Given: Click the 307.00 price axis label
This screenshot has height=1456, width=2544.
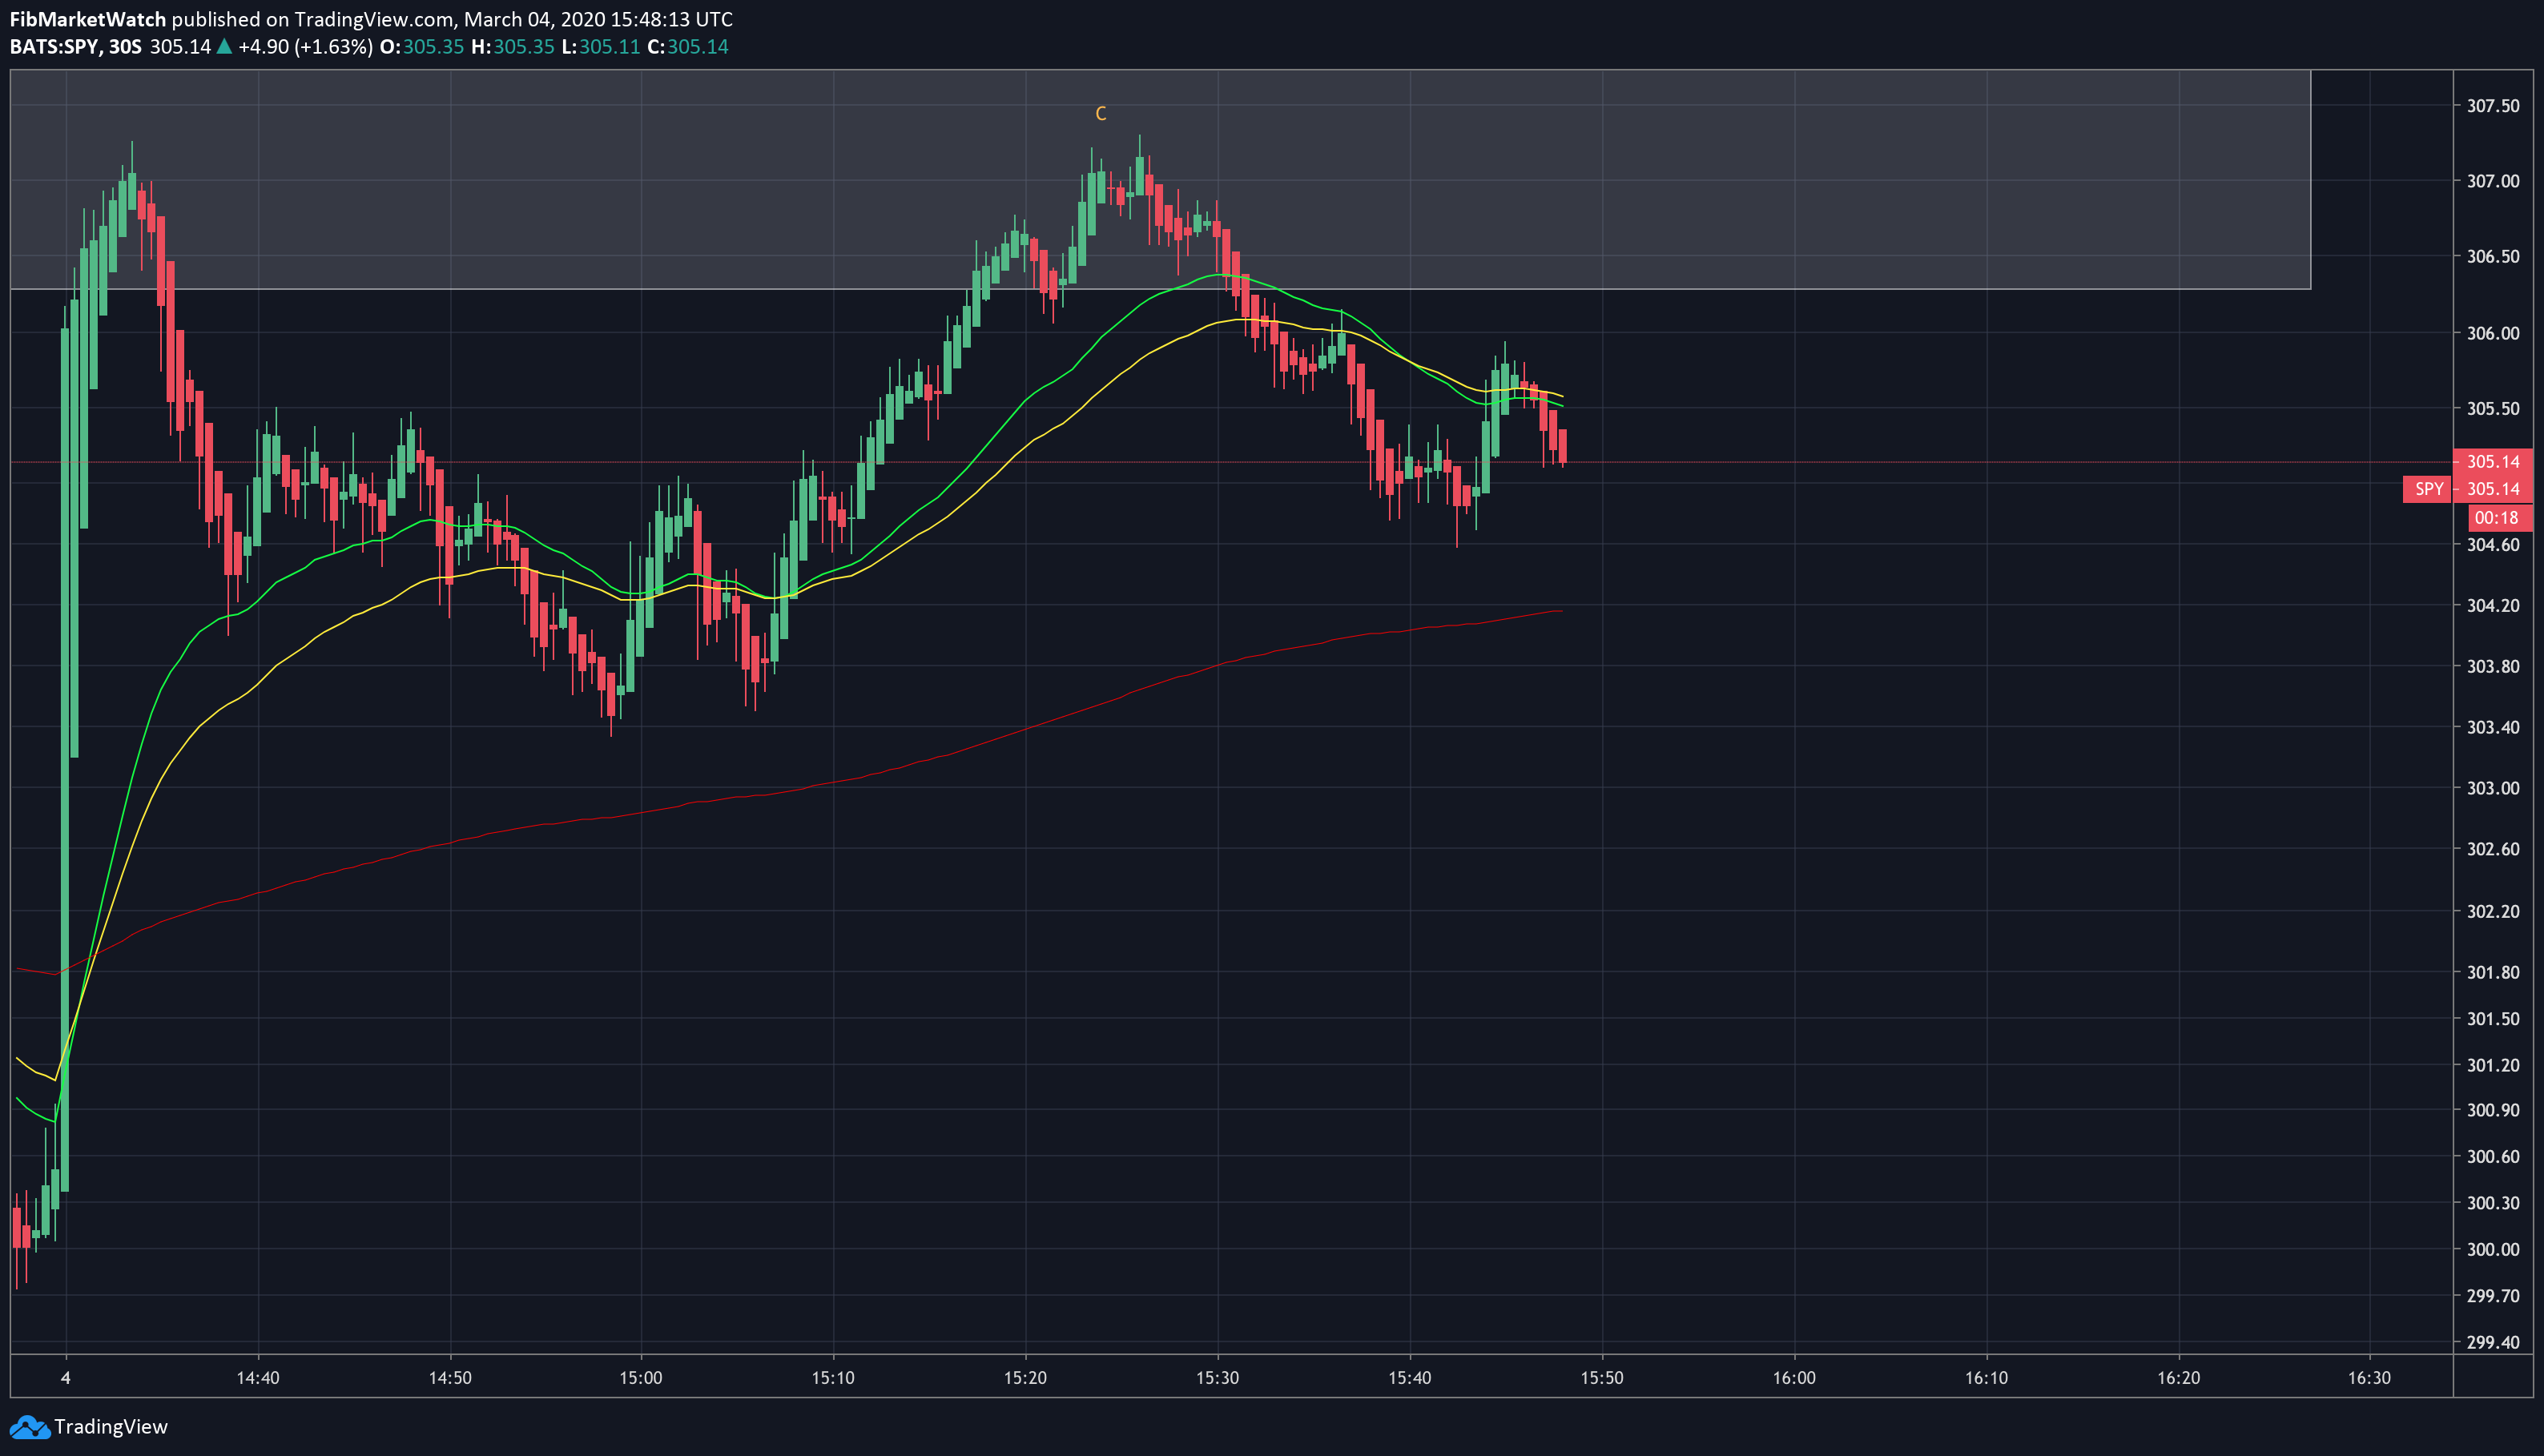Looking at the screenshot, I should [2493, 181].
